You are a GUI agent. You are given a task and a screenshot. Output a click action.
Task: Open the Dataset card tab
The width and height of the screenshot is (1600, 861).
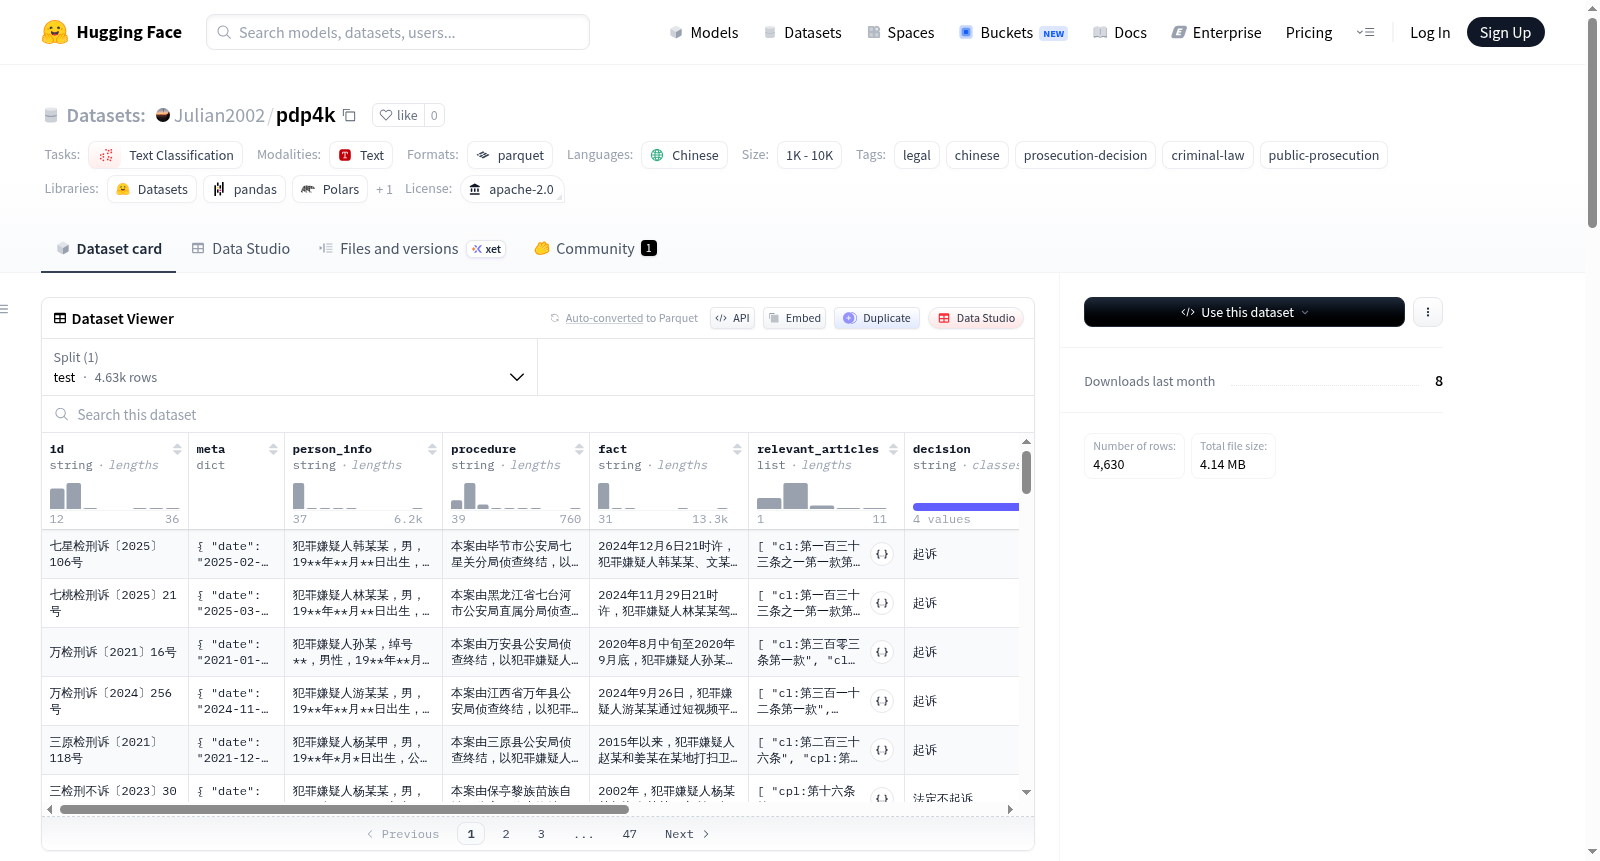click(108, 248)
